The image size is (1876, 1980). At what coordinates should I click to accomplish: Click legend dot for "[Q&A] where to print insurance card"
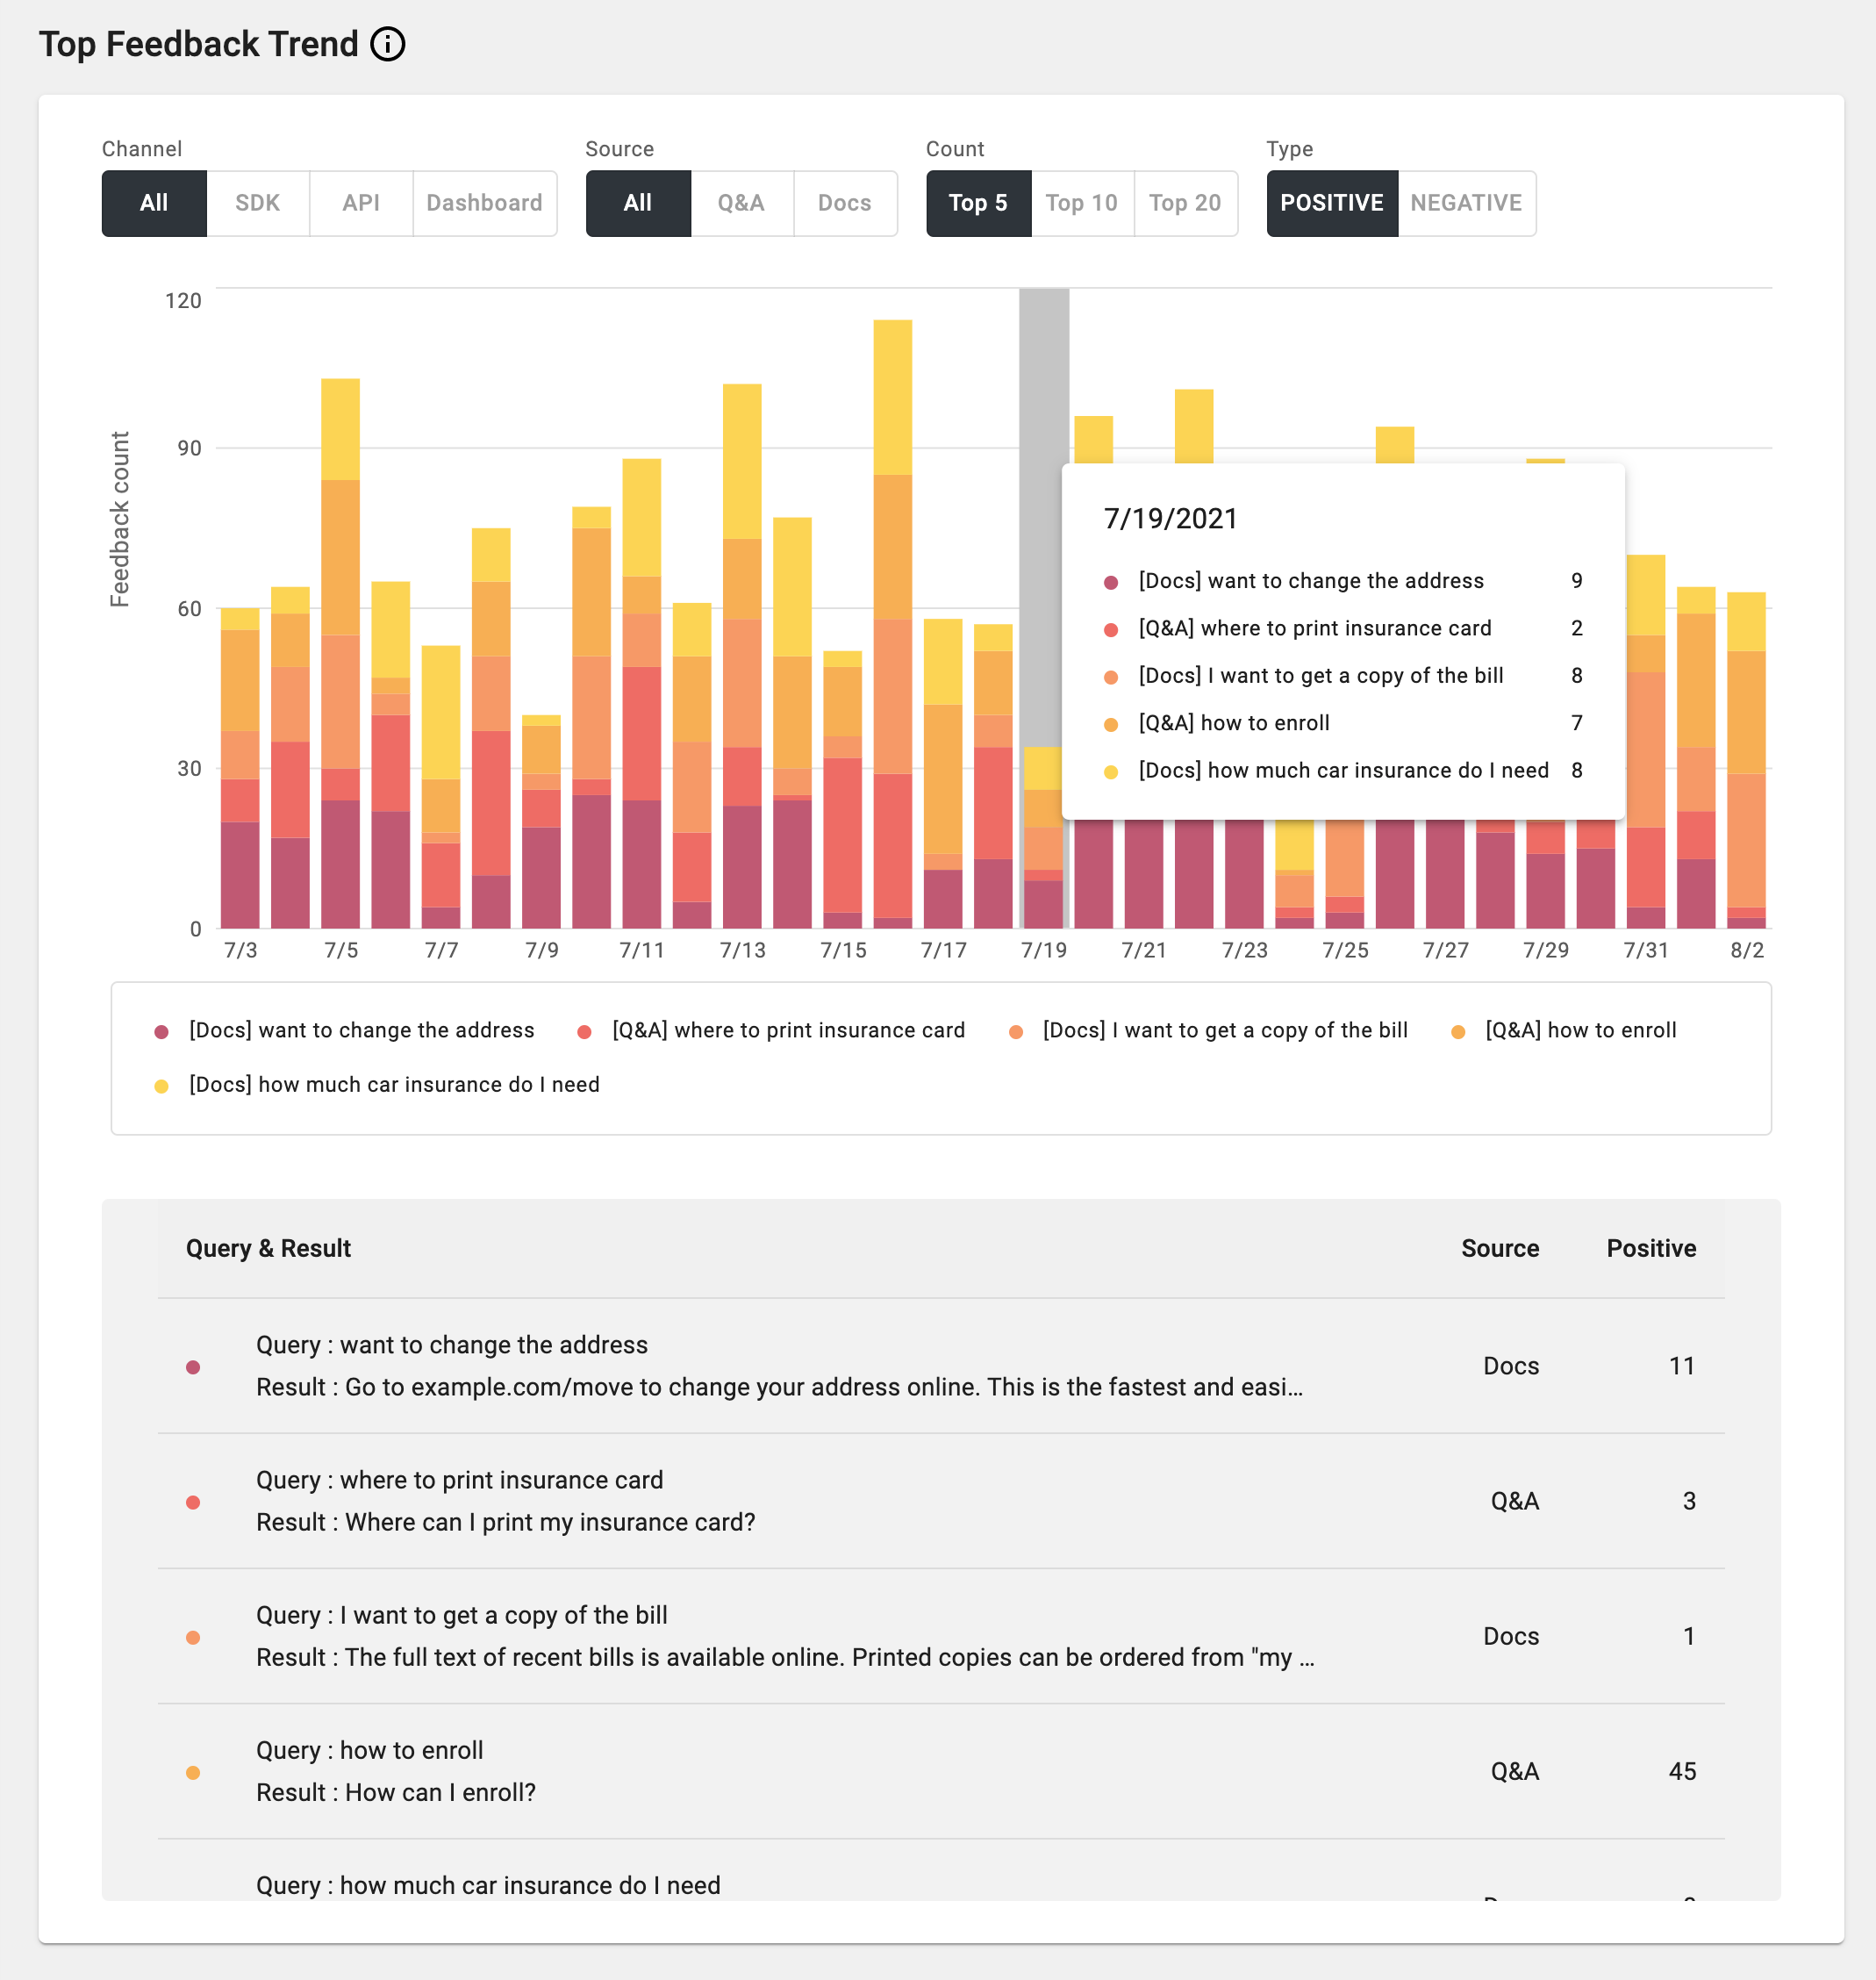pyautogui.click(x=584, y=1030)
